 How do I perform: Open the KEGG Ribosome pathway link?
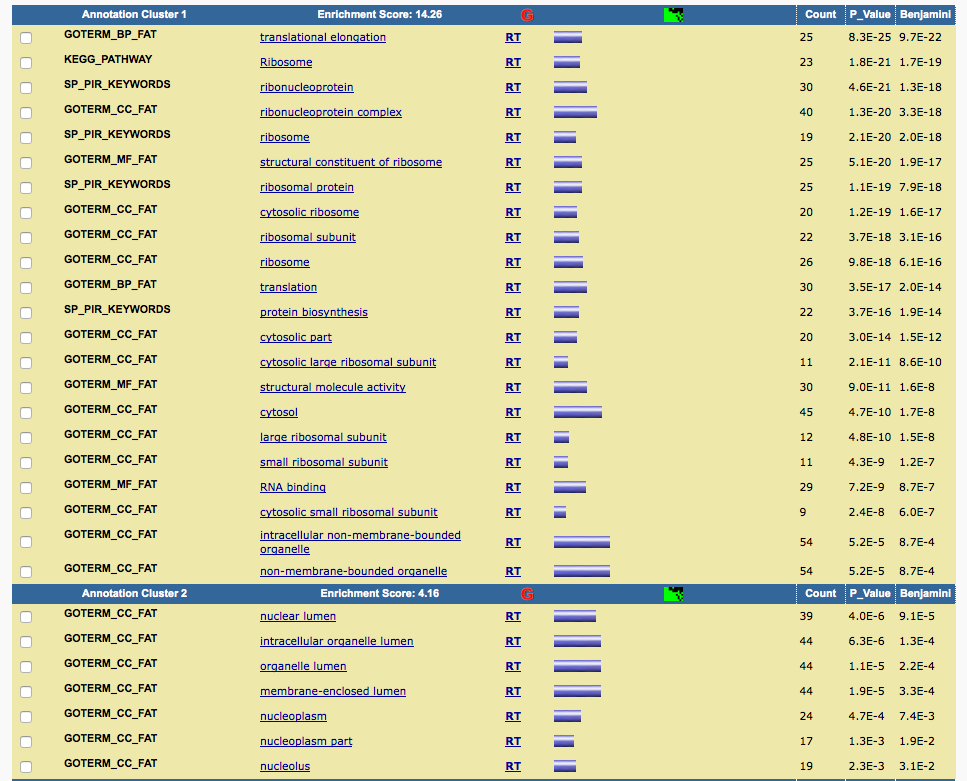coord(286,62)
